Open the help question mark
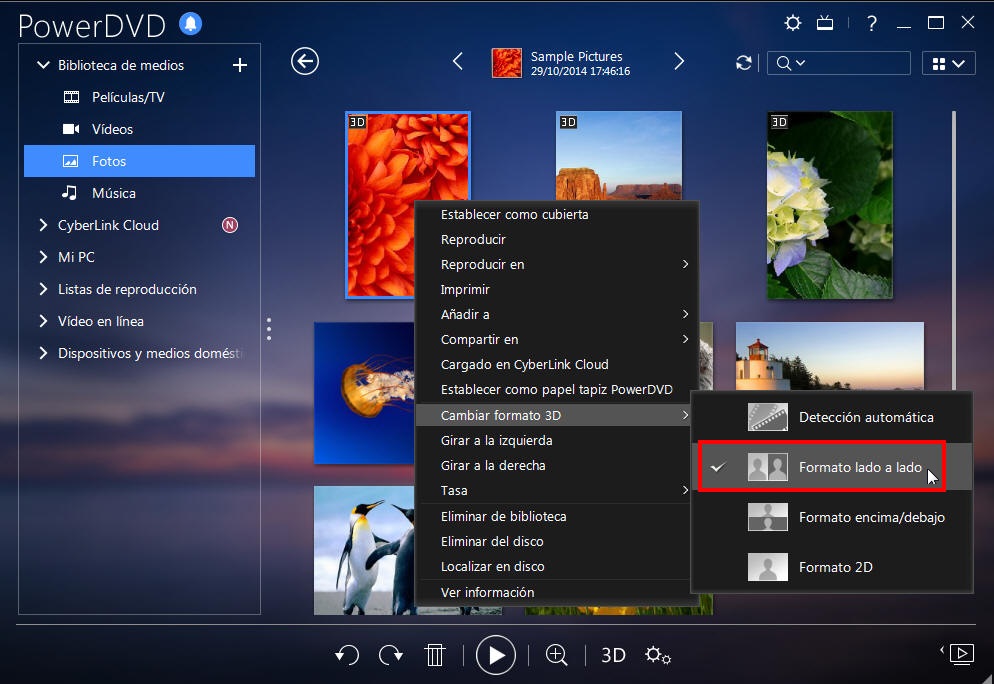 872,23
